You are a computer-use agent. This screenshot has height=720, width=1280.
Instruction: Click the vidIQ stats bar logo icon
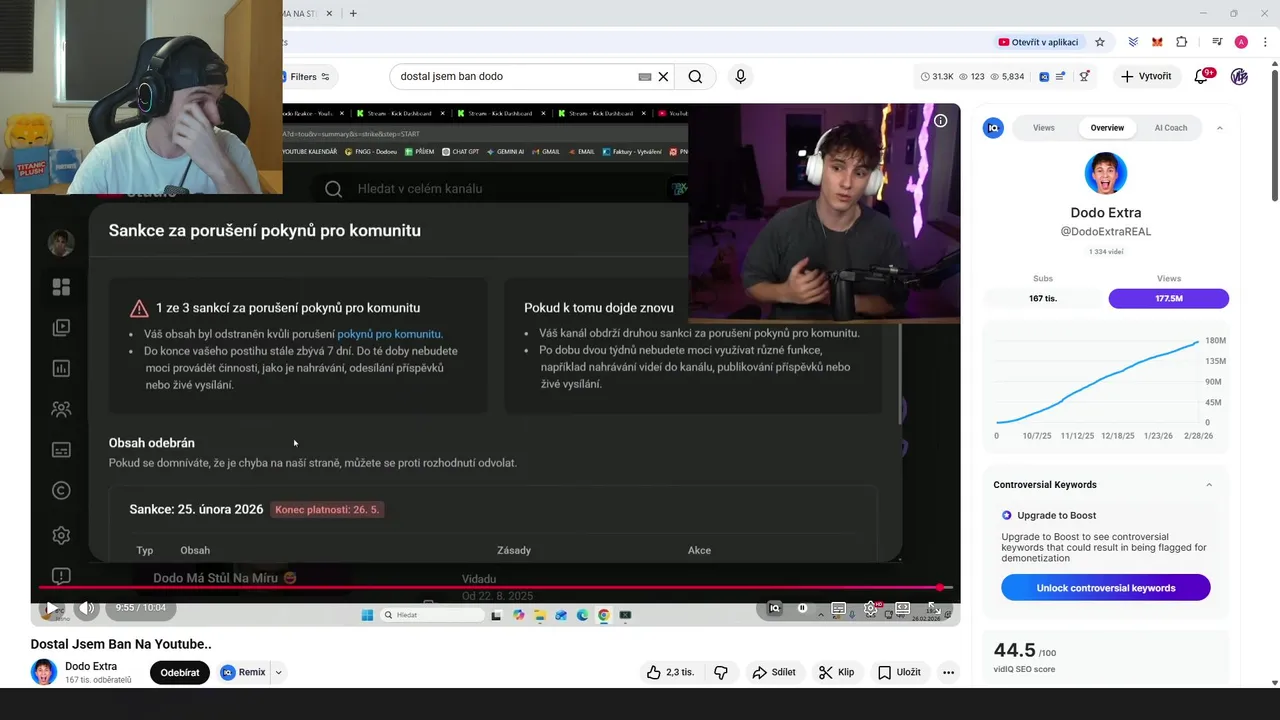1044,76
